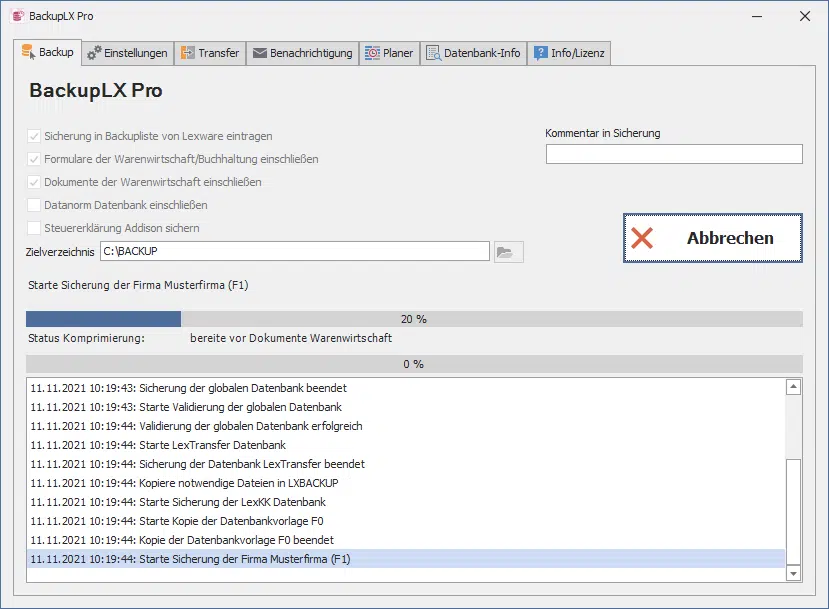829x609 pixels.
Task: Select highlighted log line 'Starte Sicherung der Firma Musterfirma (F1)'
Action: pos(406,559)
